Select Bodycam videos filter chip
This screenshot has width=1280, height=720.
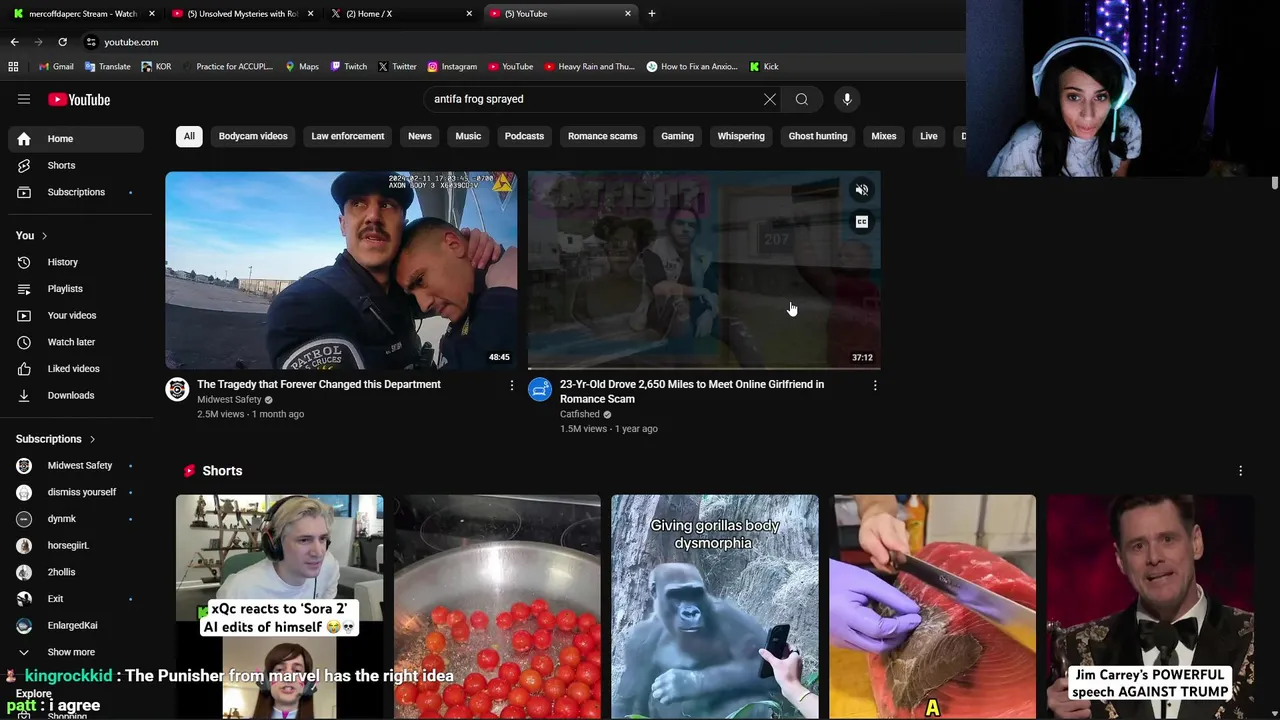[x=253, y=136]
